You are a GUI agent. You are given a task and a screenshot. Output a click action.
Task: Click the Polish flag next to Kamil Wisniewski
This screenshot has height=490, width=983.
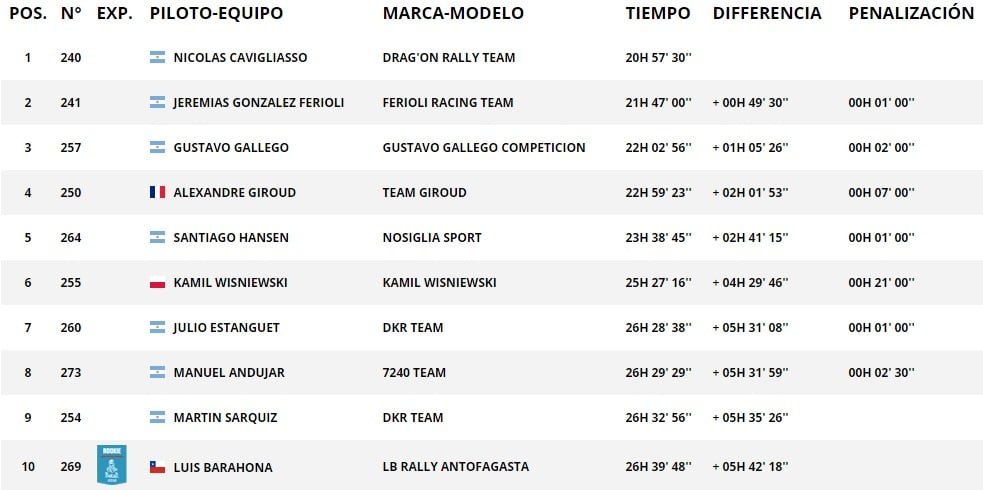[x=157, y=283]
